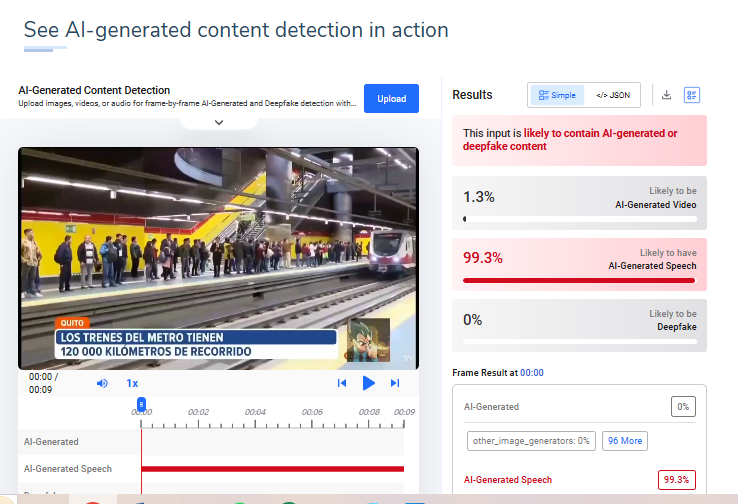The height and width of the screenshot is (504, 738).
Task: Click the Upload button
Action: 391,98
